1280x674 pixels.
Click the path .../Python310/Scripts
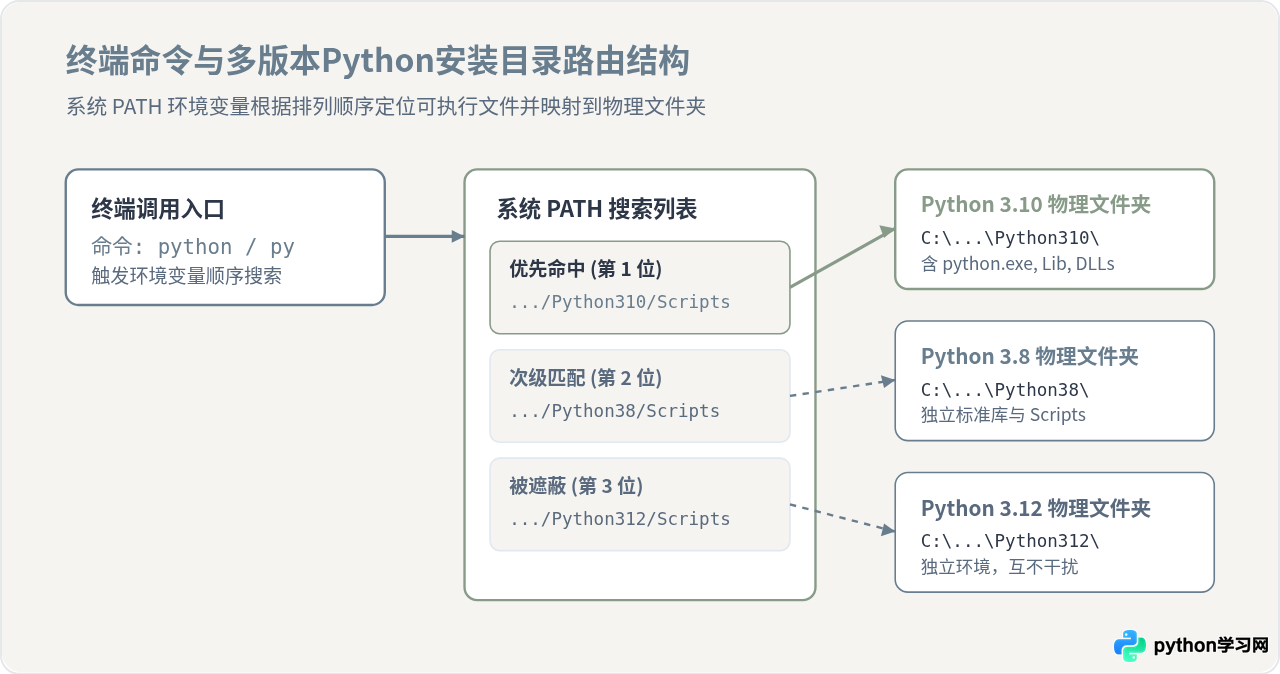pos(620,302)
